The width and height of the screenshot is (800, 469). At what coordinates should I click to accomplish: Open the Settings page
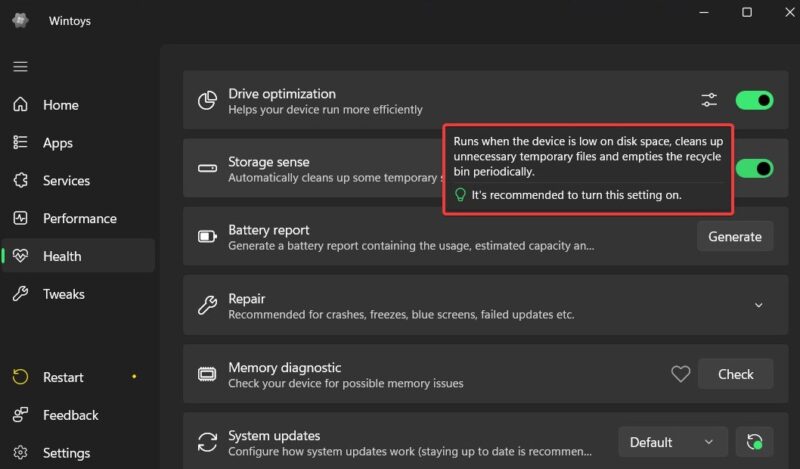[78, 453]
